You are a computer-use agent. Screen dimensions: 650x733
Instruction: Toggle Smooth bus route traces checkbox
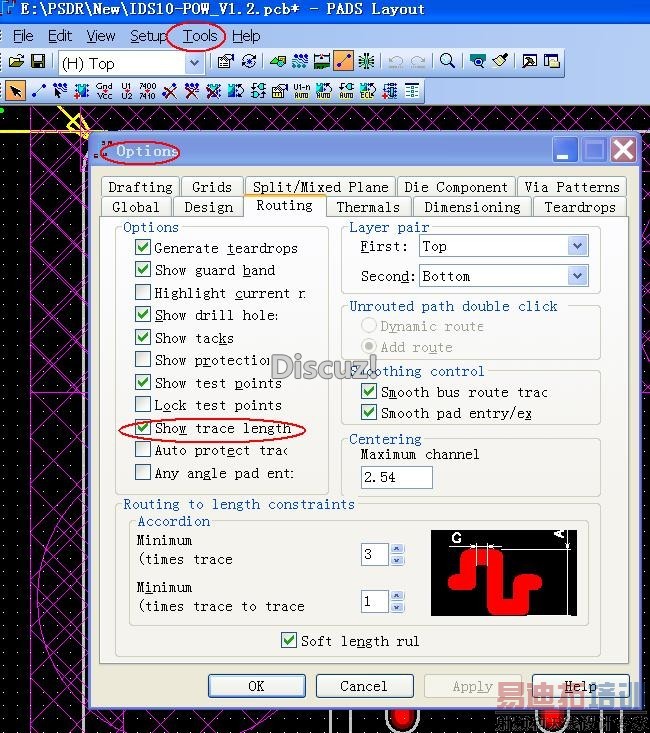click(368, 391)
